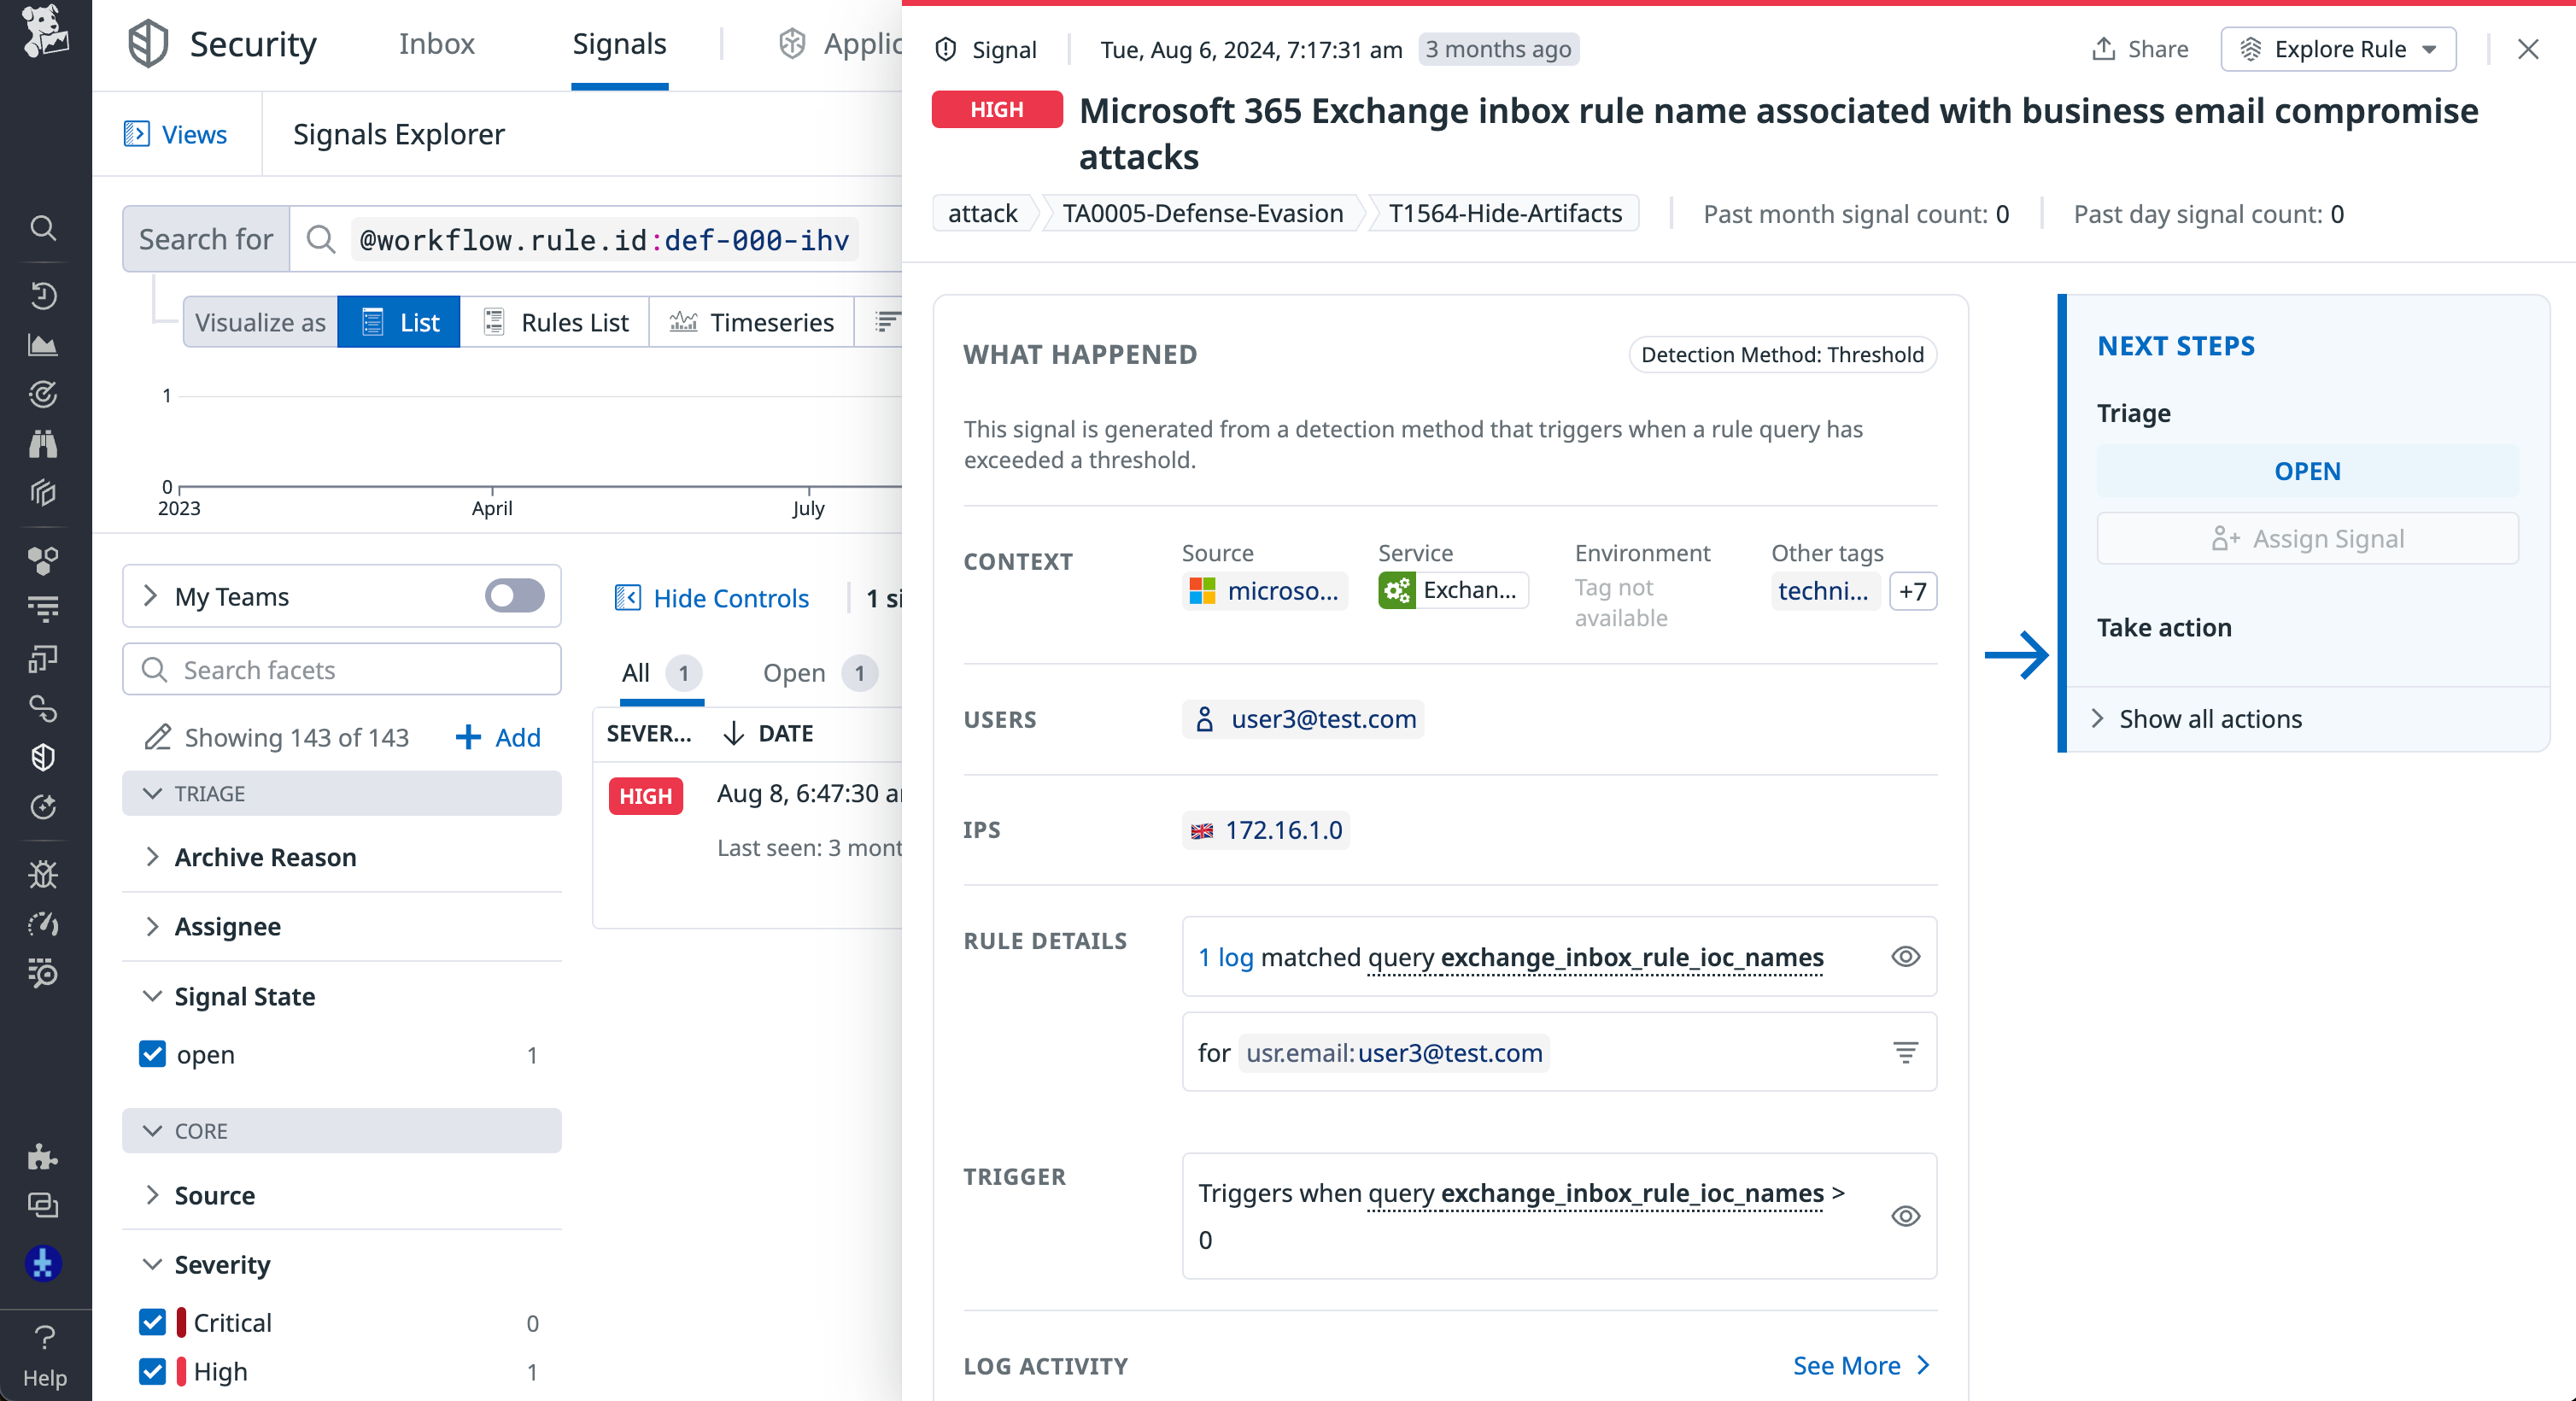Click the OPEN triage button under Next Steps
The width and height of the screenshot is (2576, 1401).
point(2306,471)
